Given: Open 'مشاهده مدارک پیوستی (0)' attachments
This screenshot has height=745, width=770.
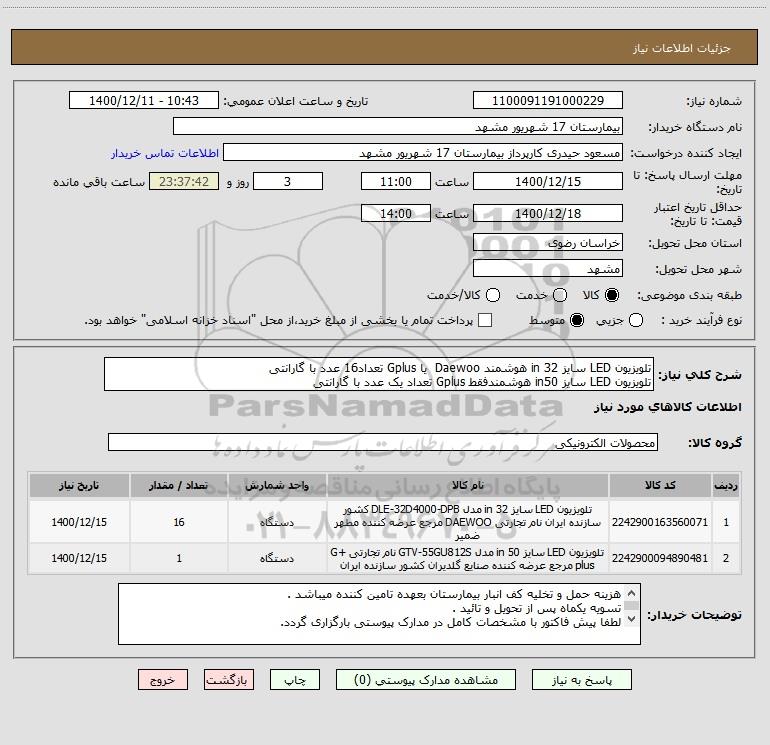Looking at the screenshot, I should (426, 680).
